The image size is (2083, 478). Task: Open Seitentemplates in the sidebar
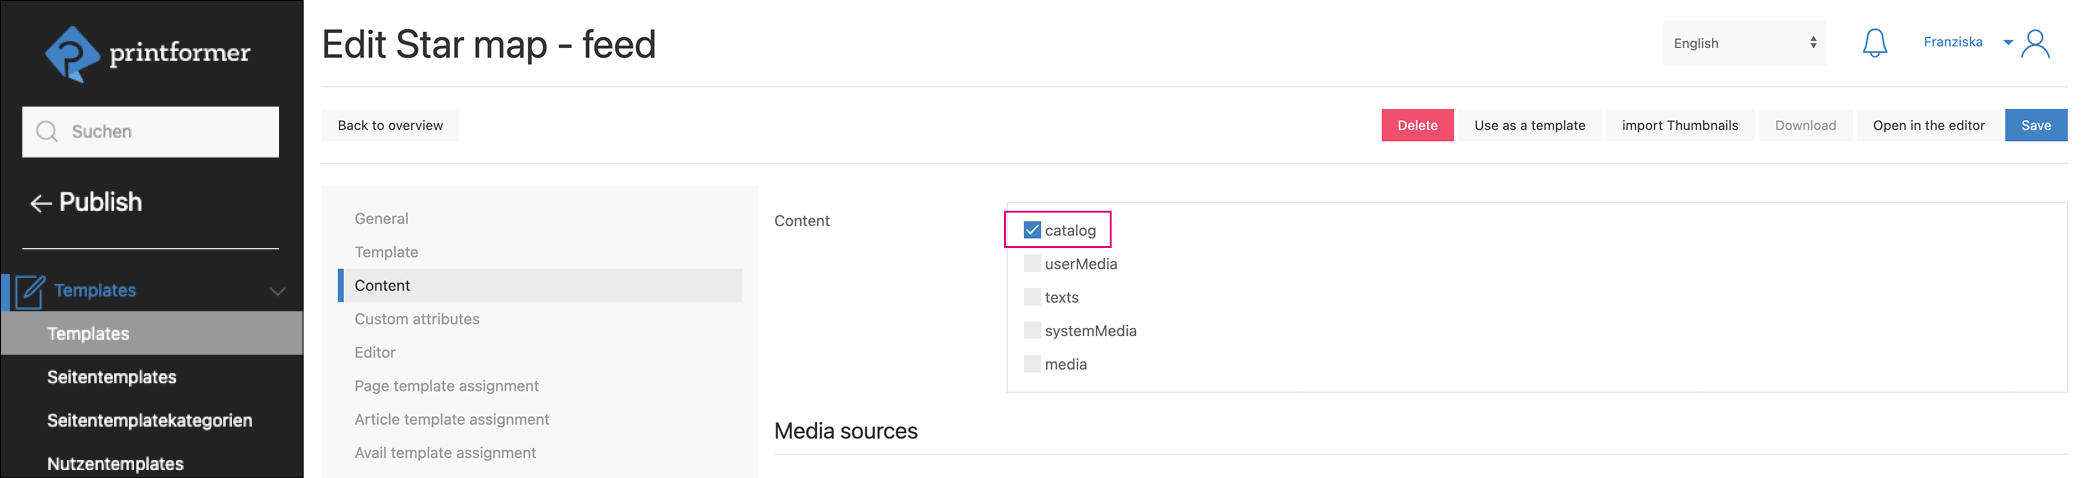111,377
